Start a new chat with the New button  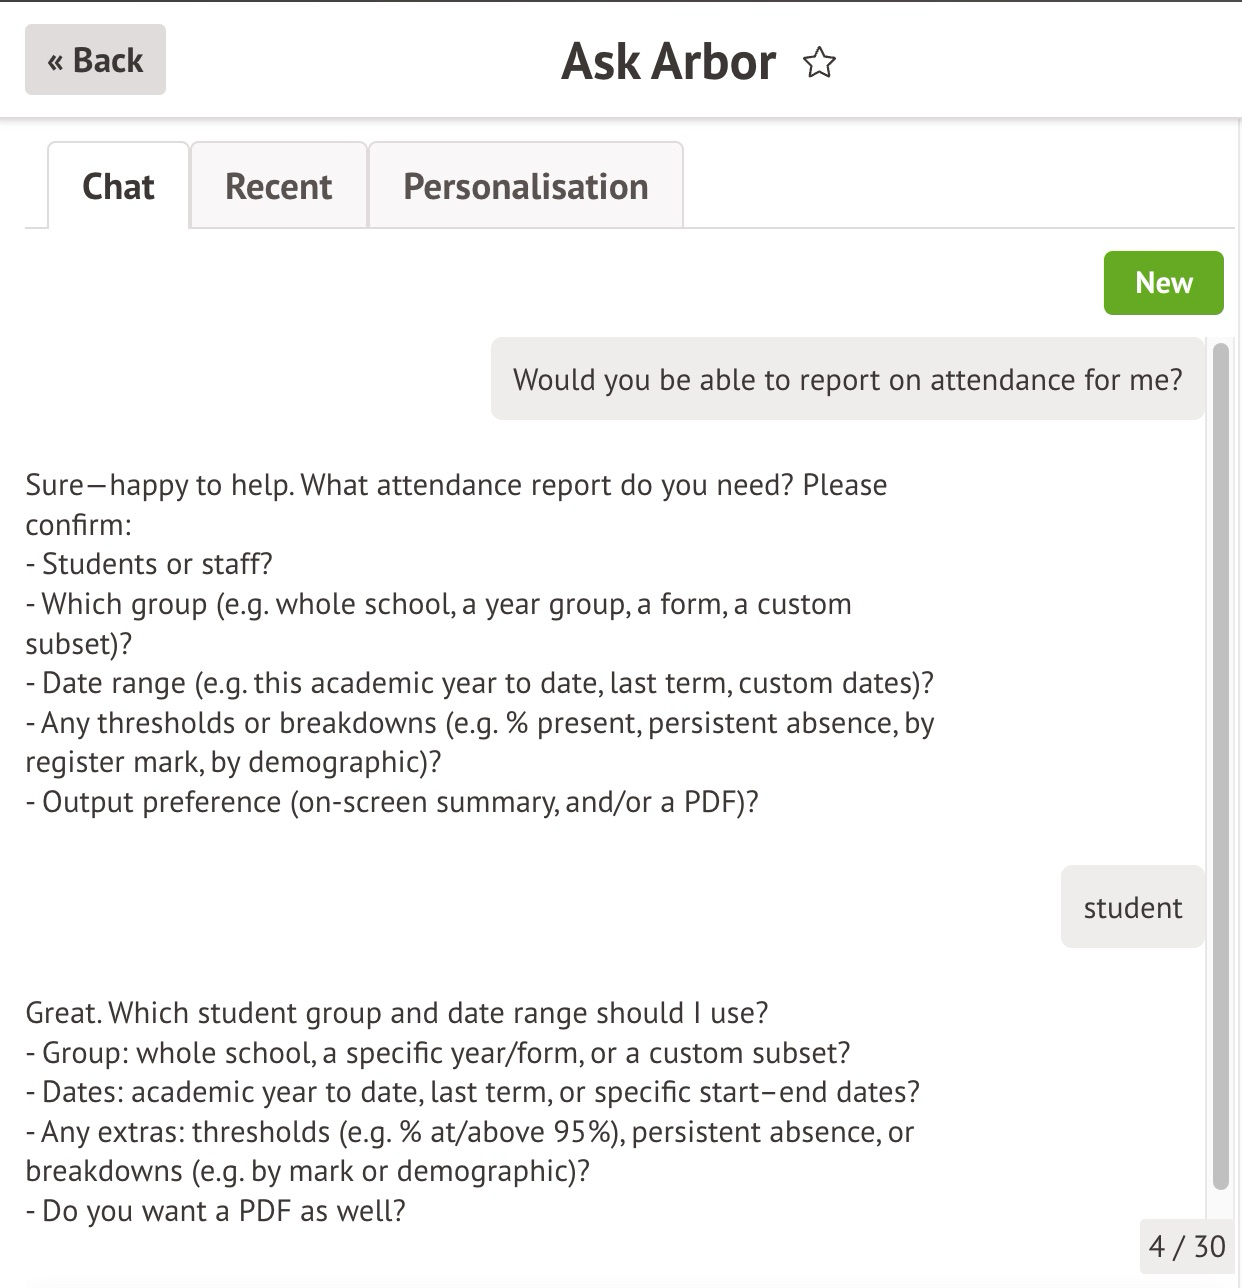pos(1163,283)
